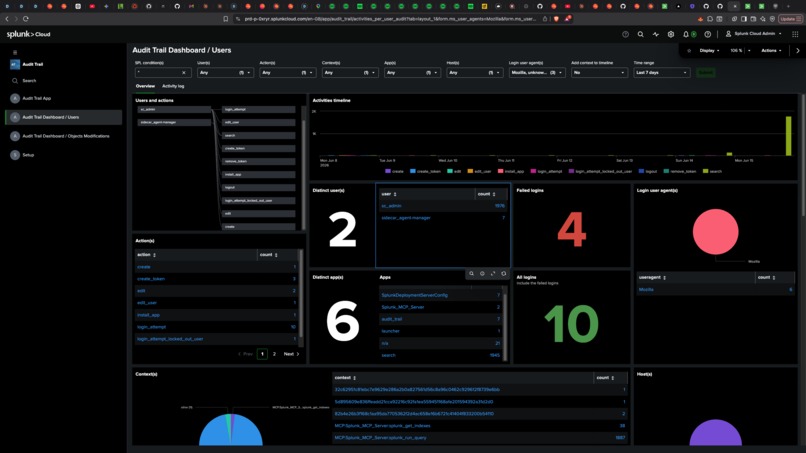This screenshot has height=453, width=806.
Task: Open the Add context to timeline dropdown
Action: tap(599, 73)
